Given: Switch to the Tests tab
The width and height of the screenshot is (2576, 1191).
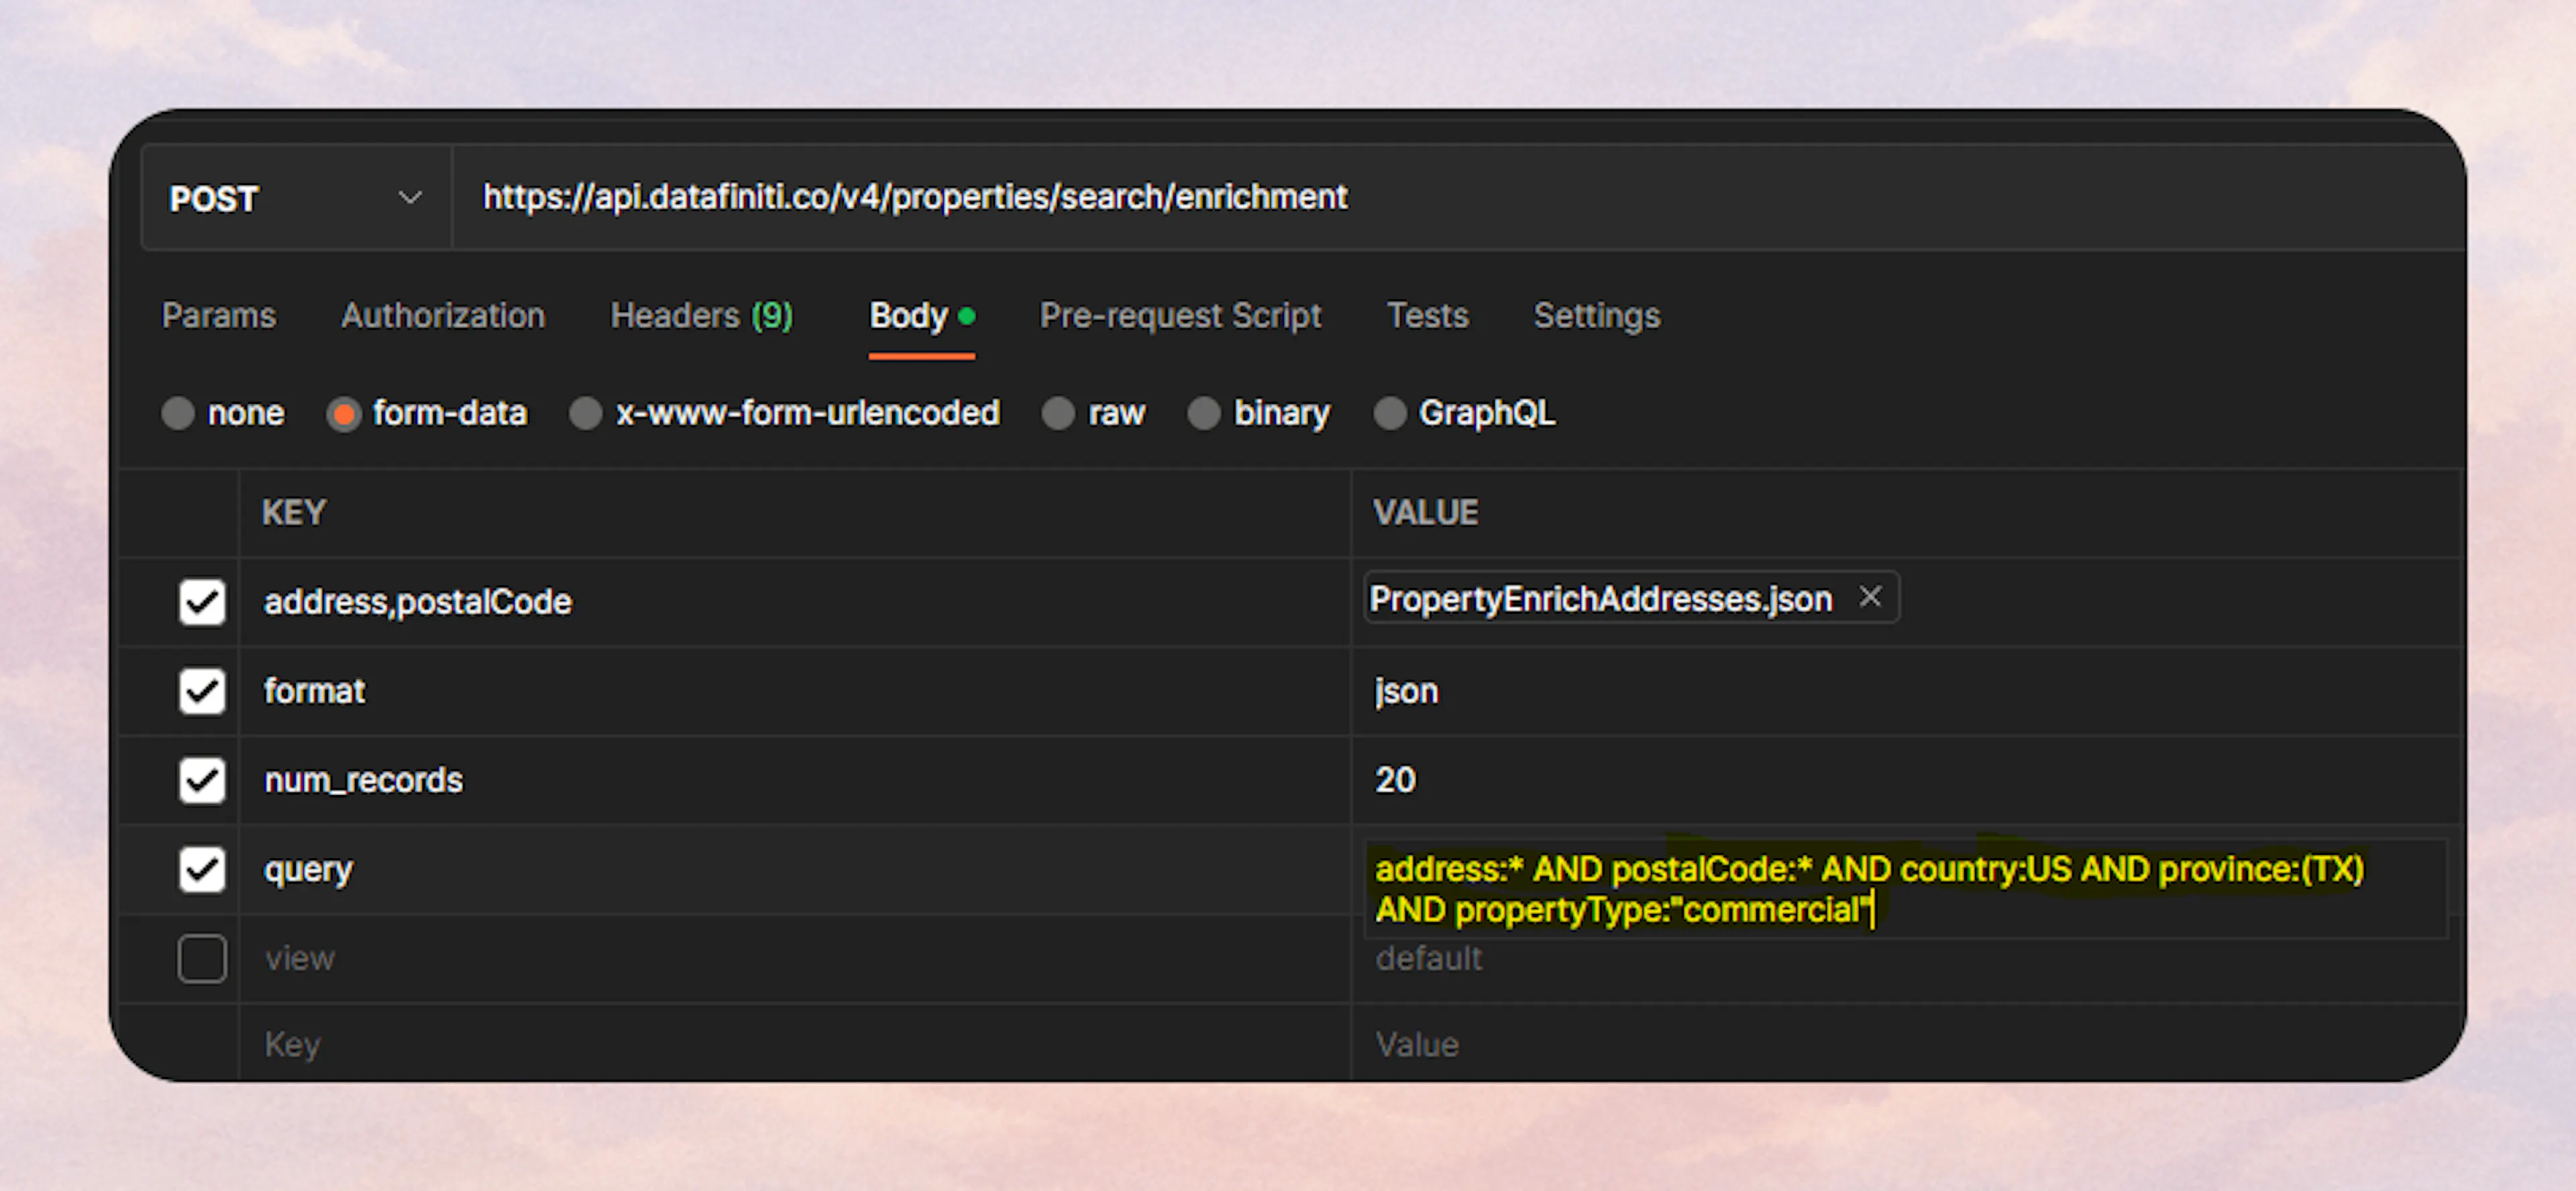Looking at the screenshot, I should [x=1427, y=316].
